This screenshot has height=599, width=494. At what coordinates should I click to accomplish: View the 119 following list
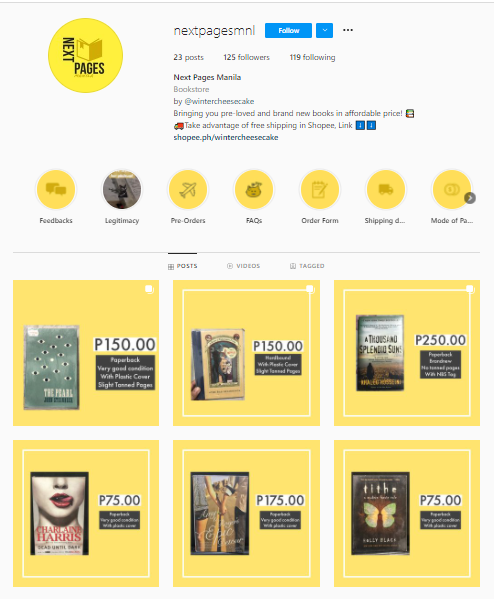tap(313, 57)
